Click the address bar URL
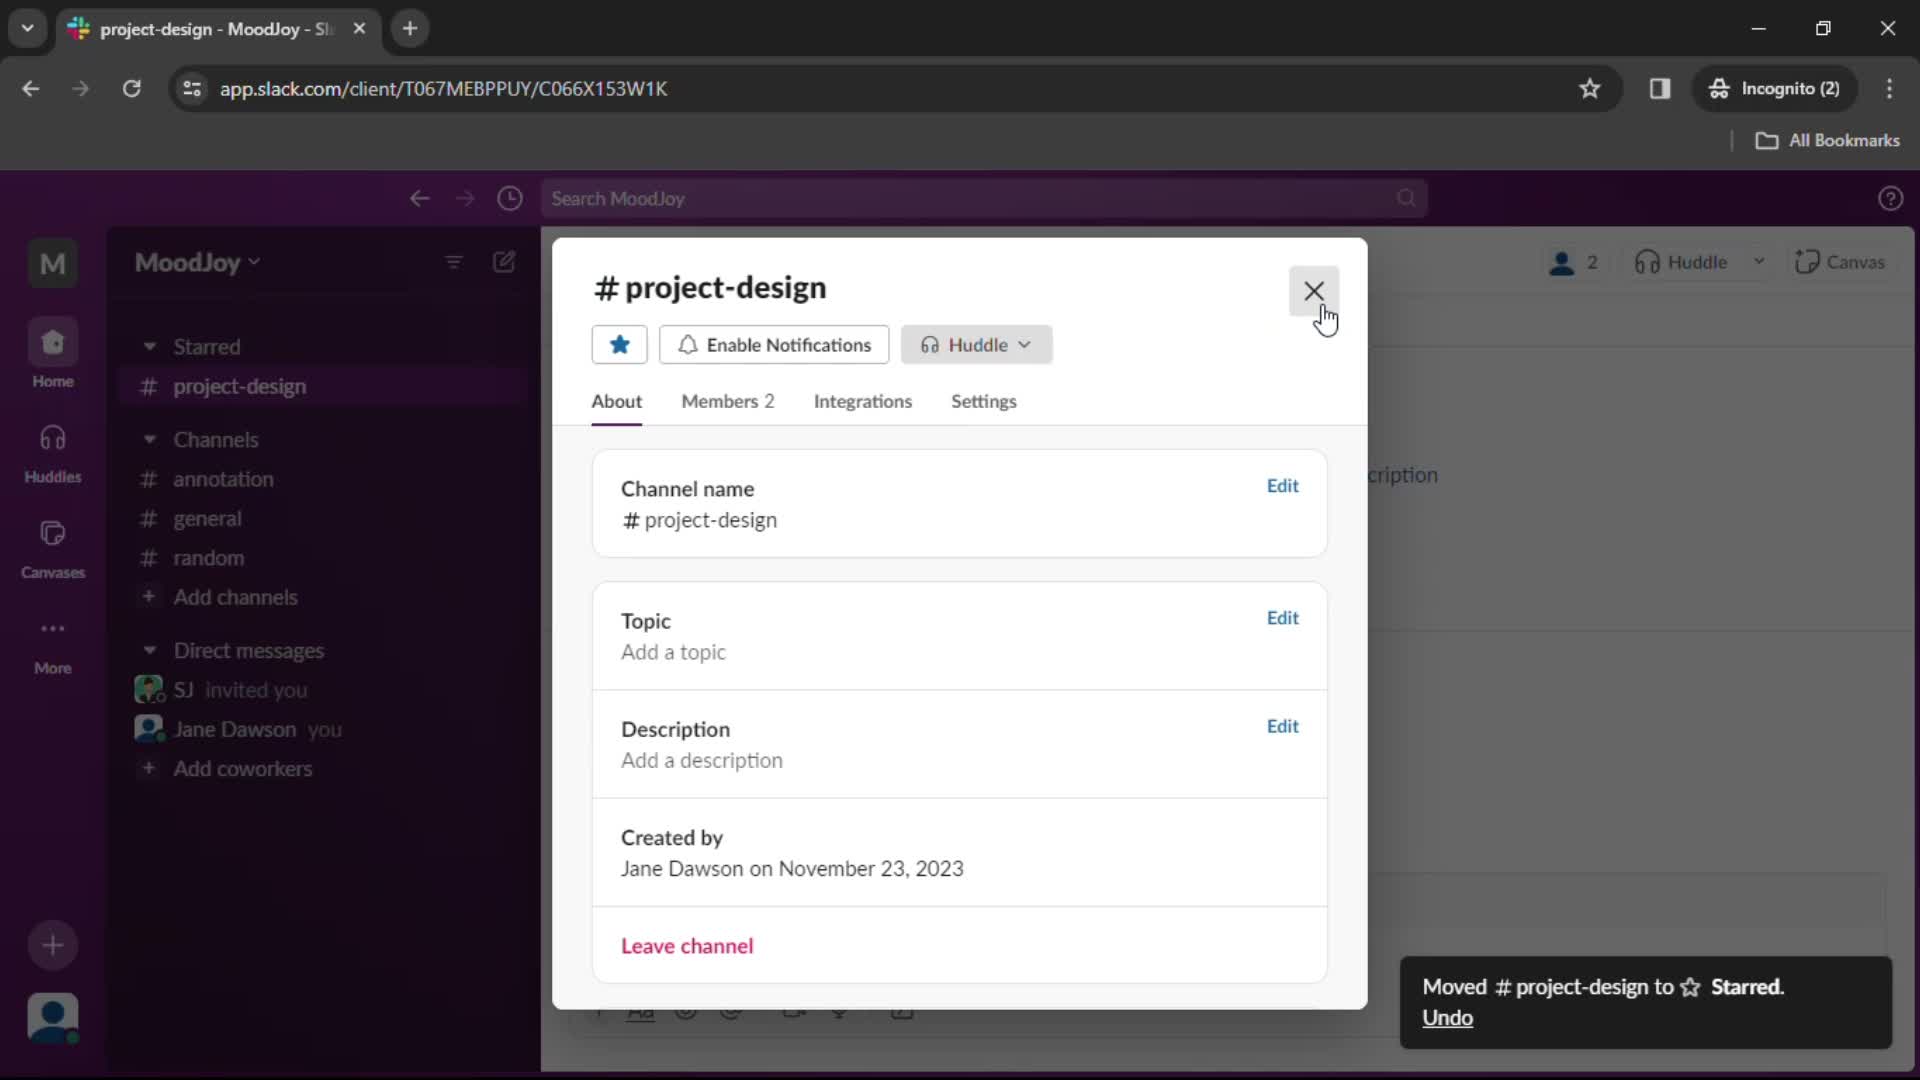 point(444,89)
